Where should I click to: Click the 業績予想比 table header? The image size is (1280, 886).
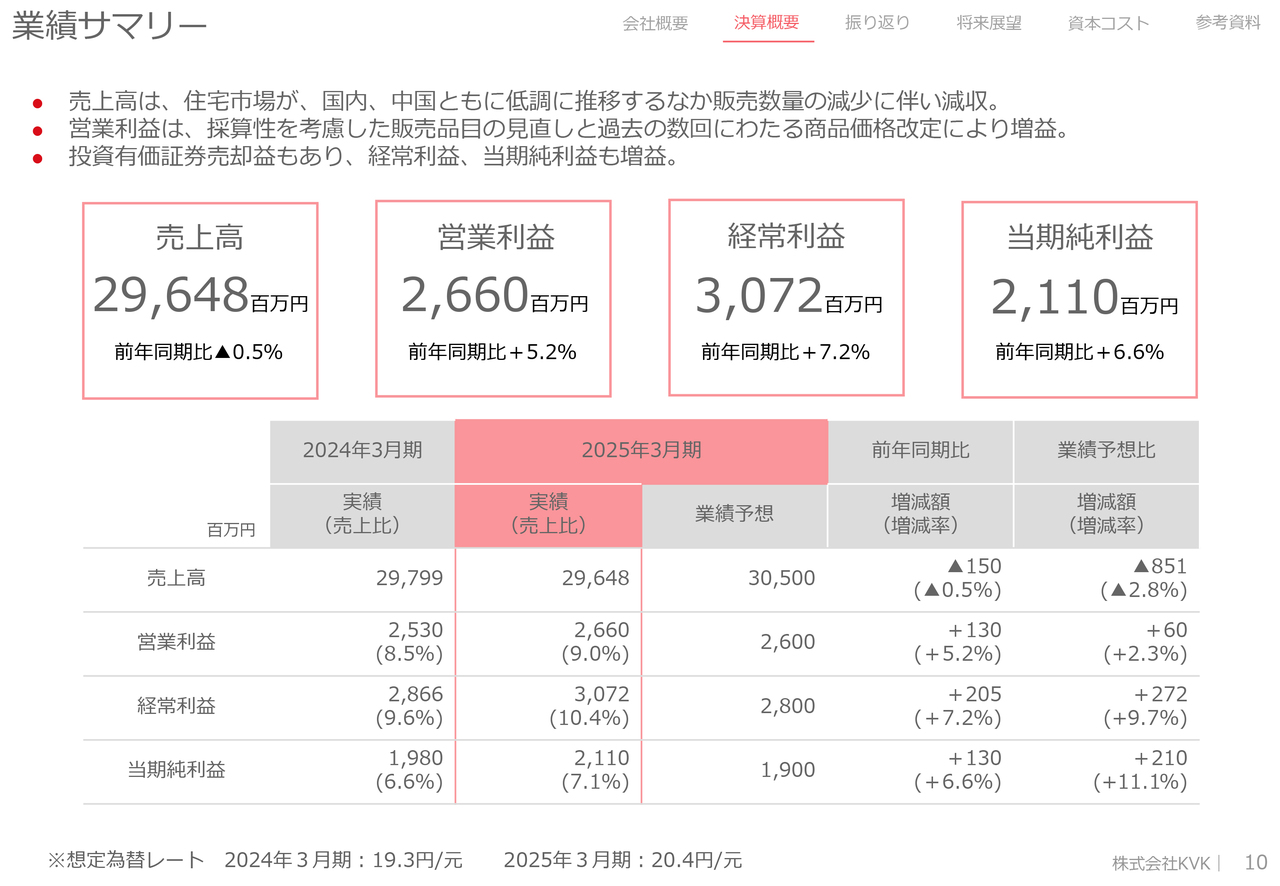click(1106, 450)
